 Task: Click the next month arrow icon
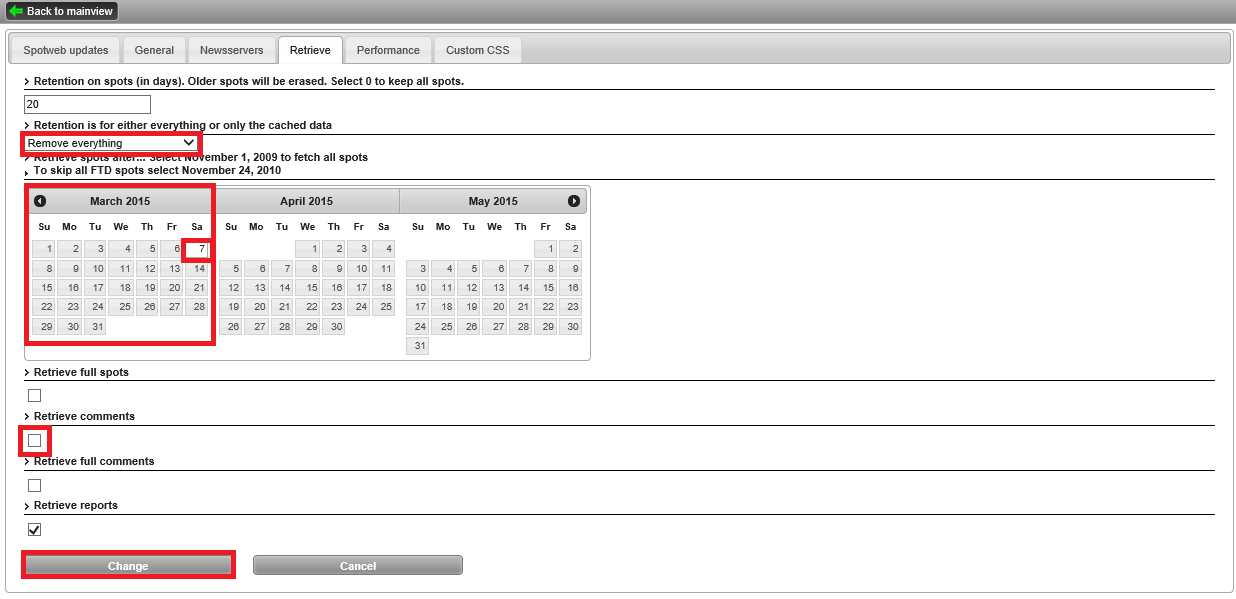(x=574, y=201)
